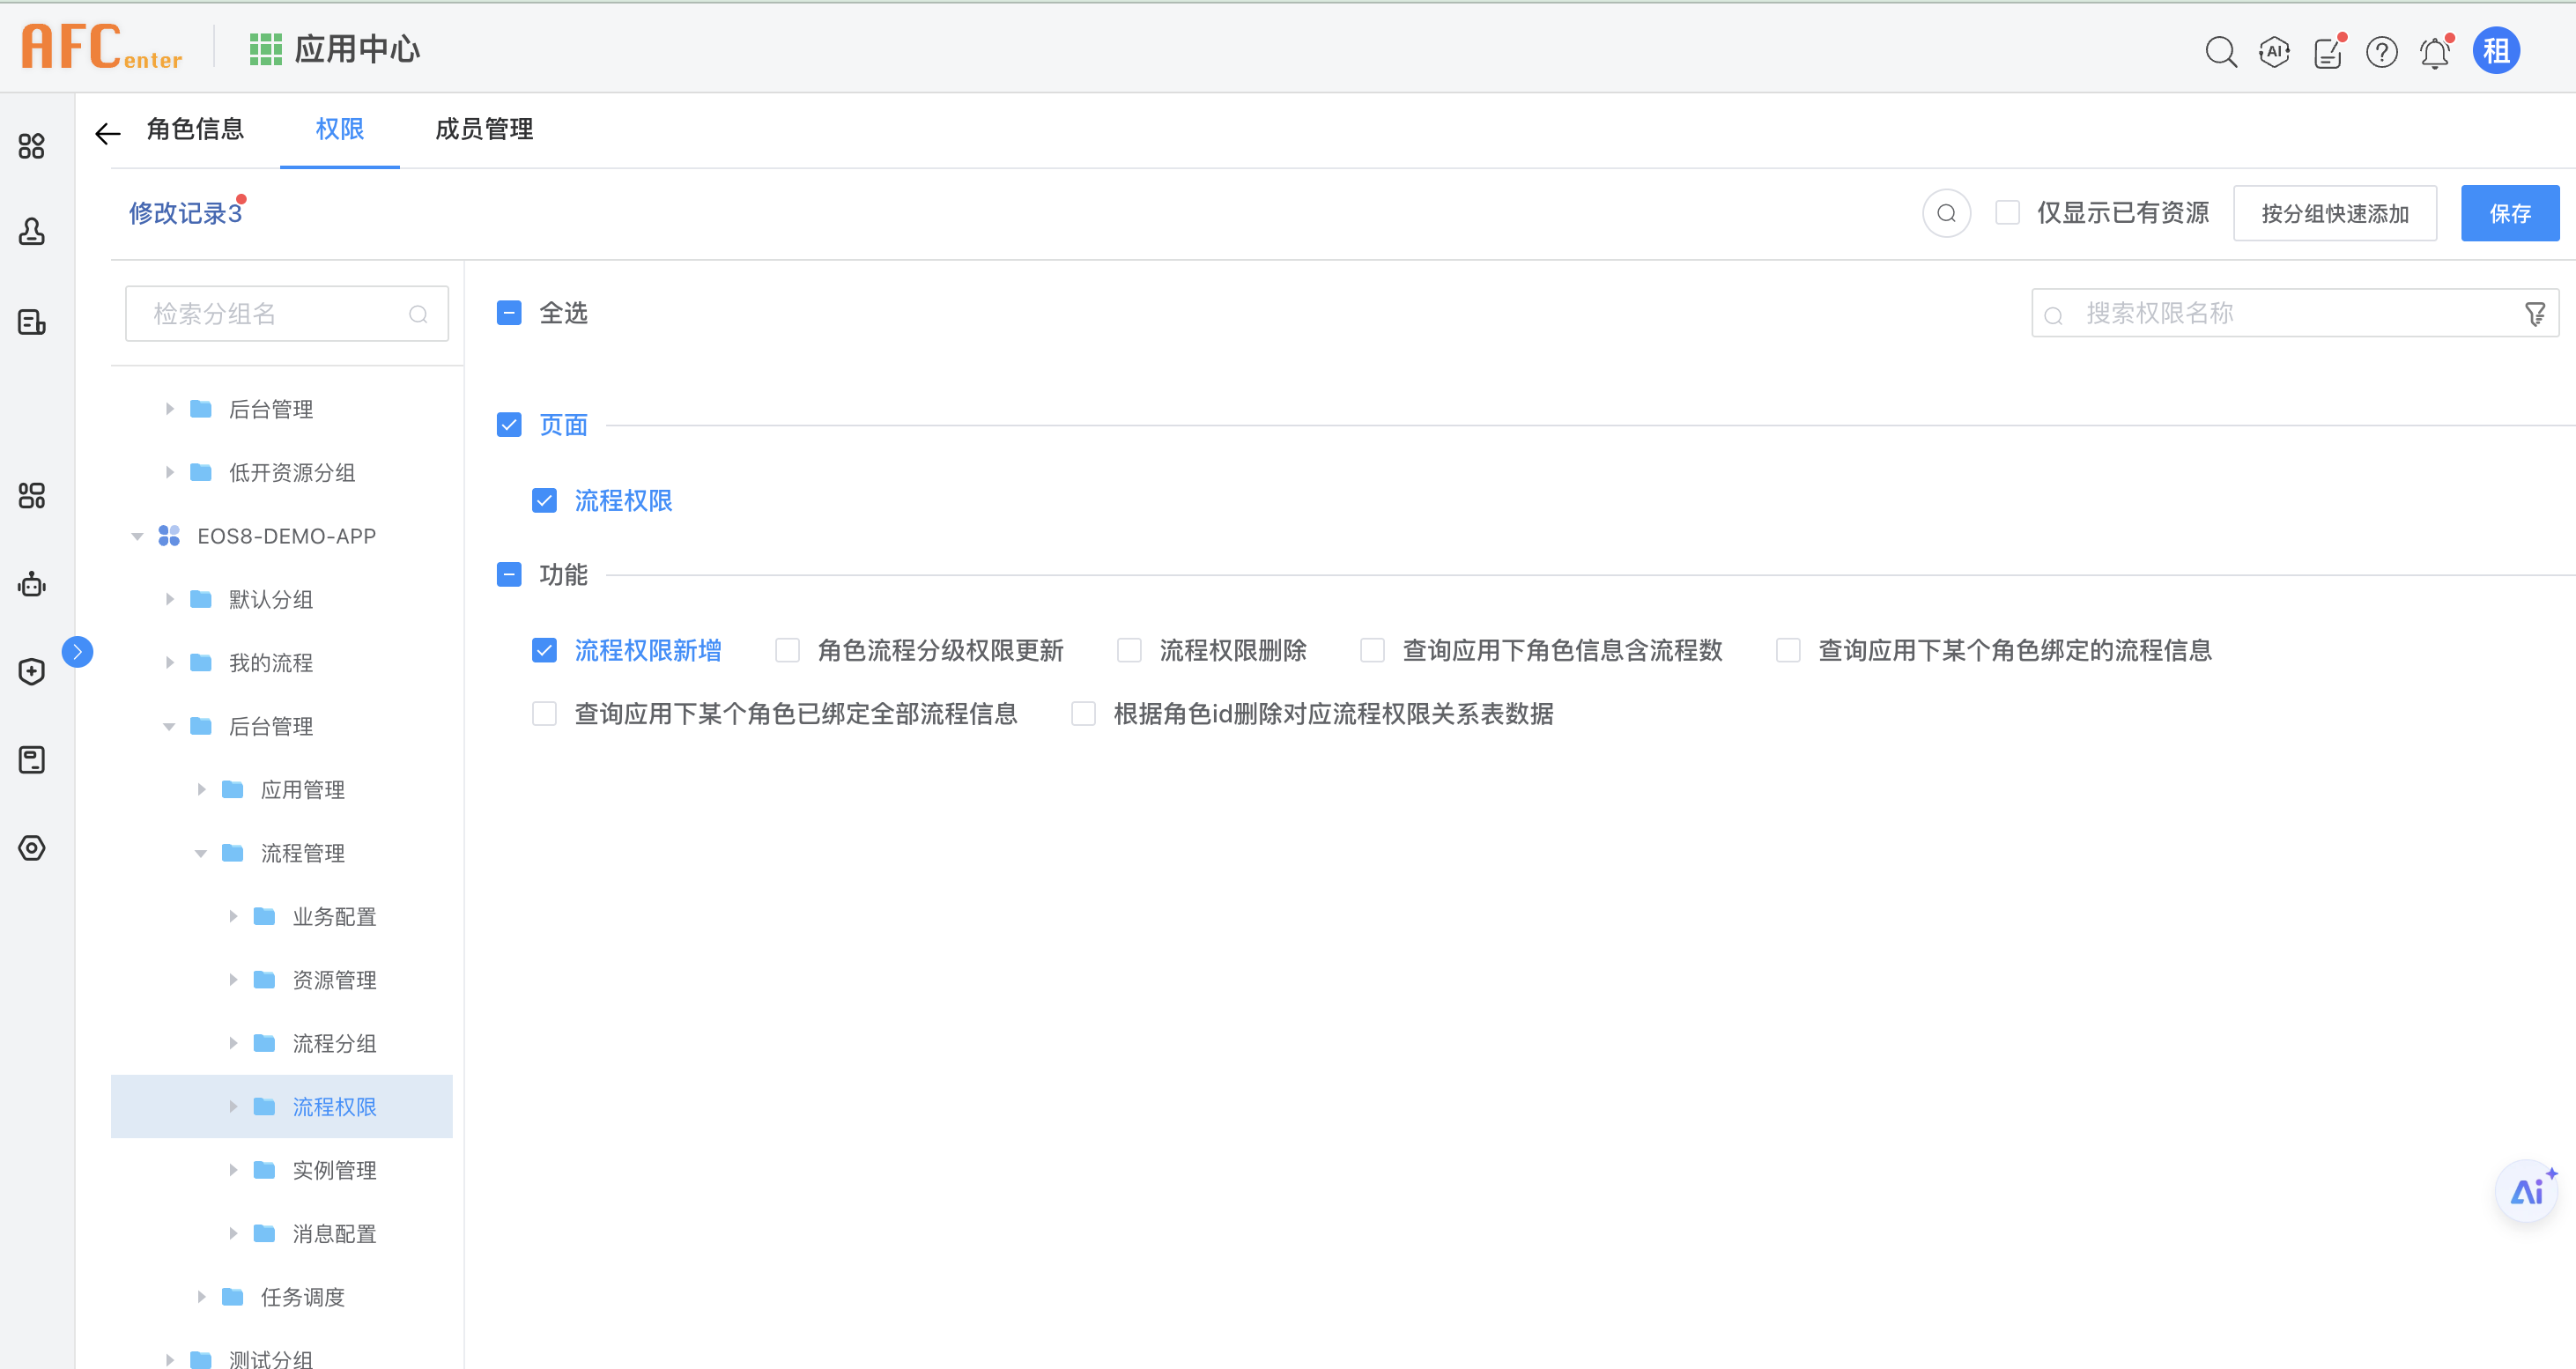This screenshot has width=2576, height=1369.
Task: Open the notifications bell icon
Action: 2435,53
